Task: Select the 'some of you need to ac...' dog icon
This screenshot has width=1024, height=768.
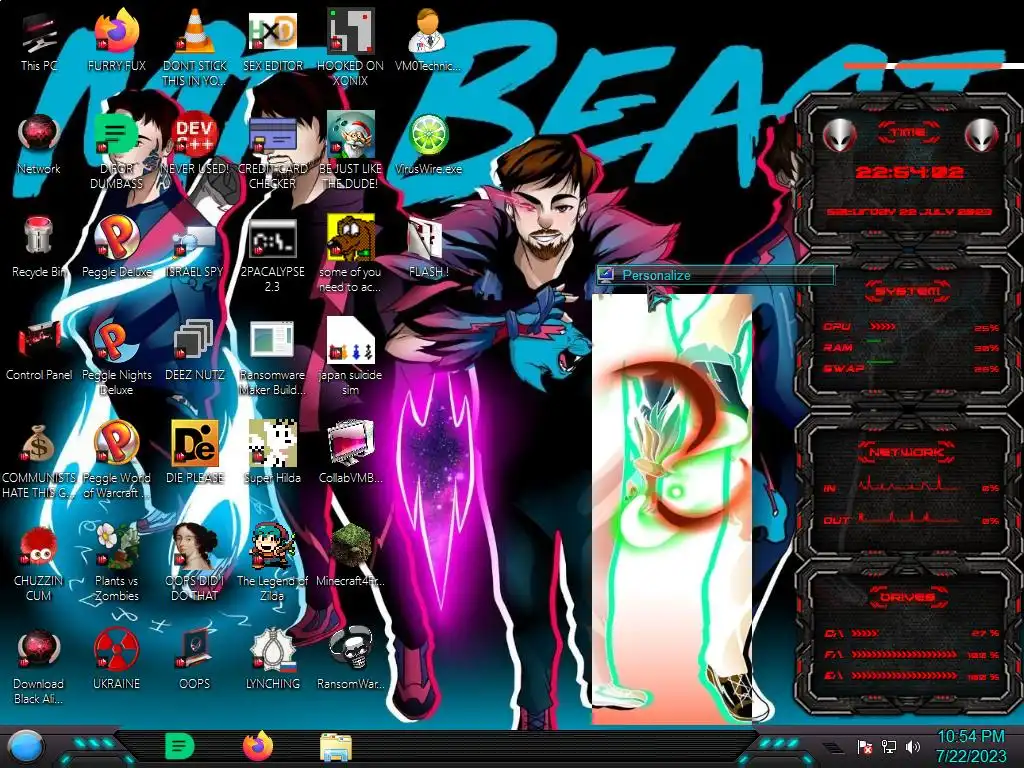Action: coord(351,253)
